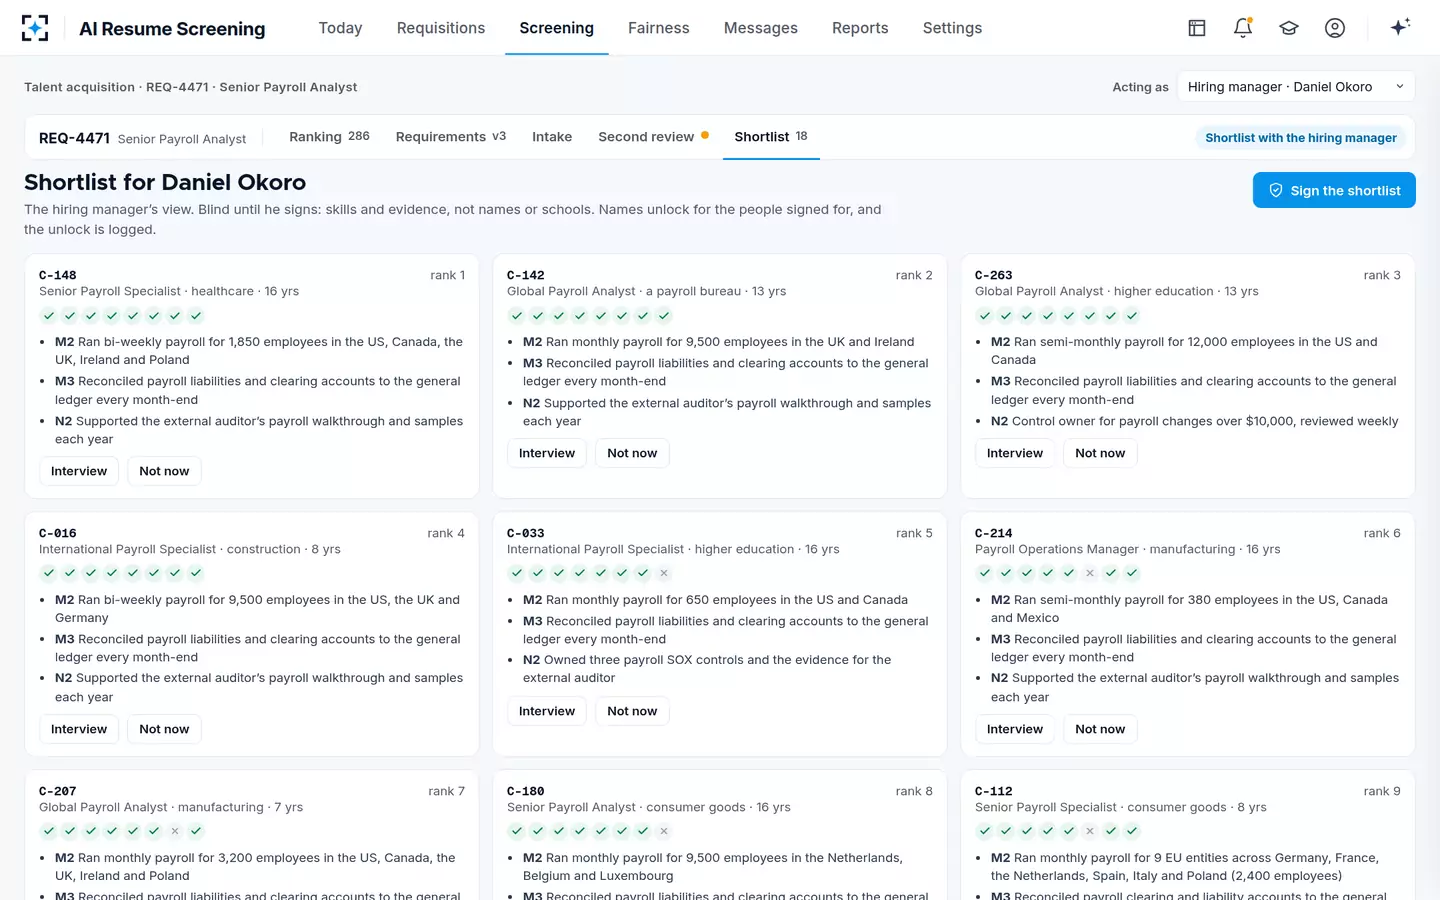This screenshot has height=900, width=1440.
Task: Click the unmet requirement X mark on card C-033
Action: (664, 573)
